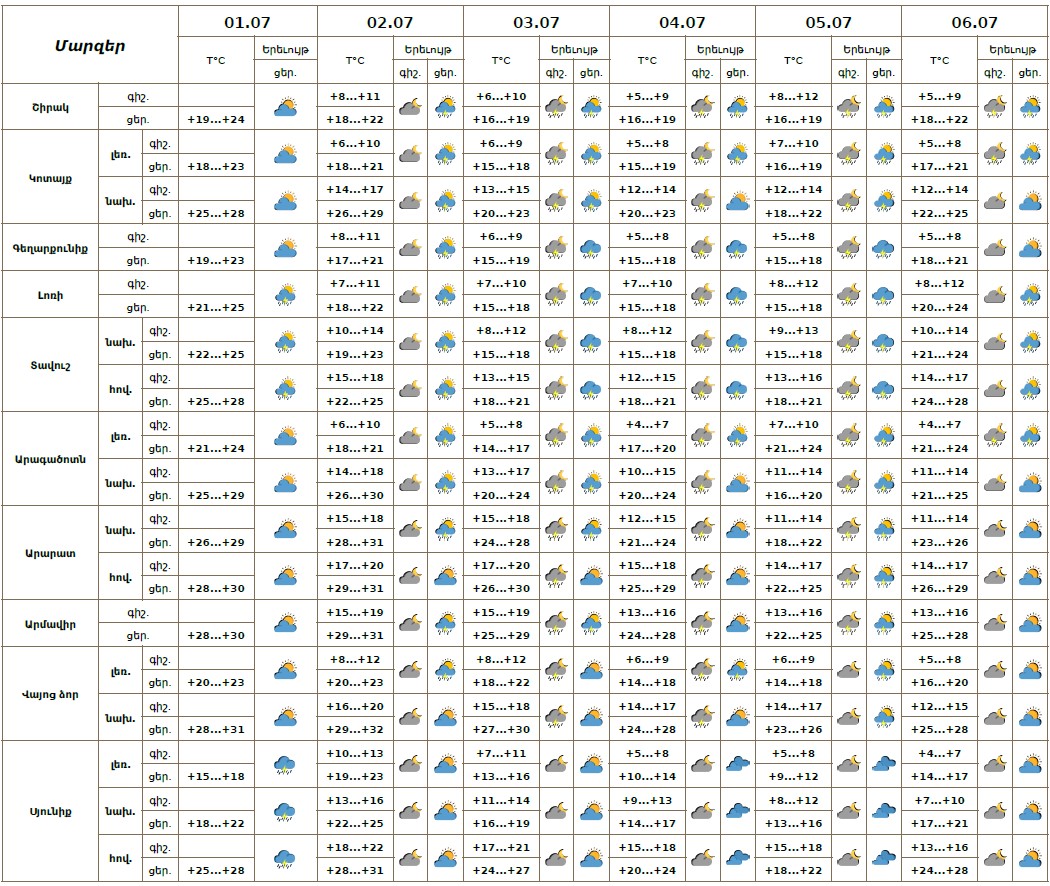Click the Վայոց ձոր region label
This screenshot has width=1050, height=886.
(x=50, y=694)
